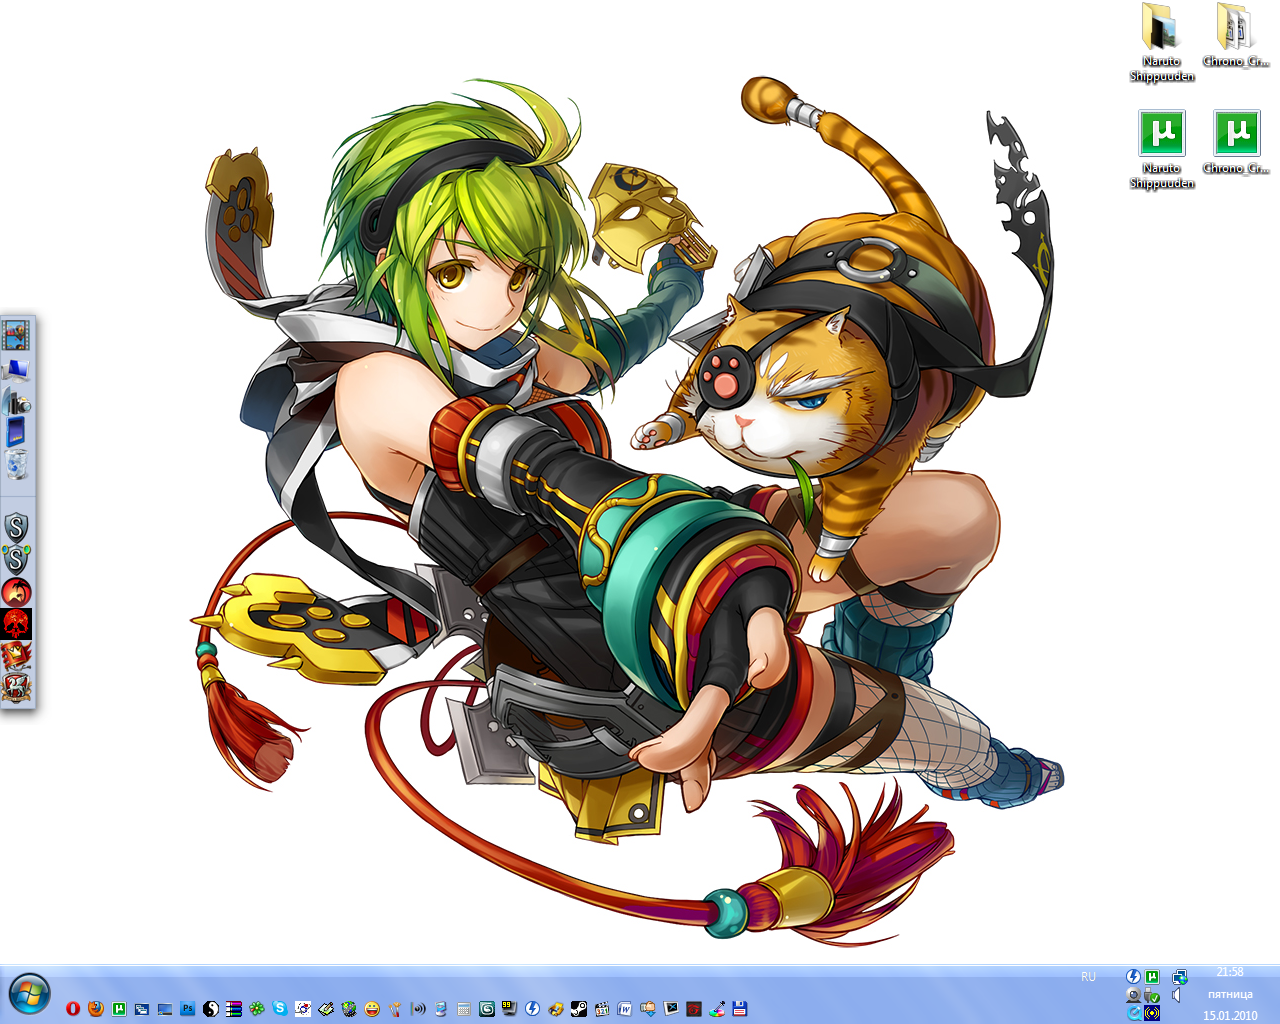Open uTorrent from quick launch bar
1280x1024 pixels.
tap(119, 1009)
